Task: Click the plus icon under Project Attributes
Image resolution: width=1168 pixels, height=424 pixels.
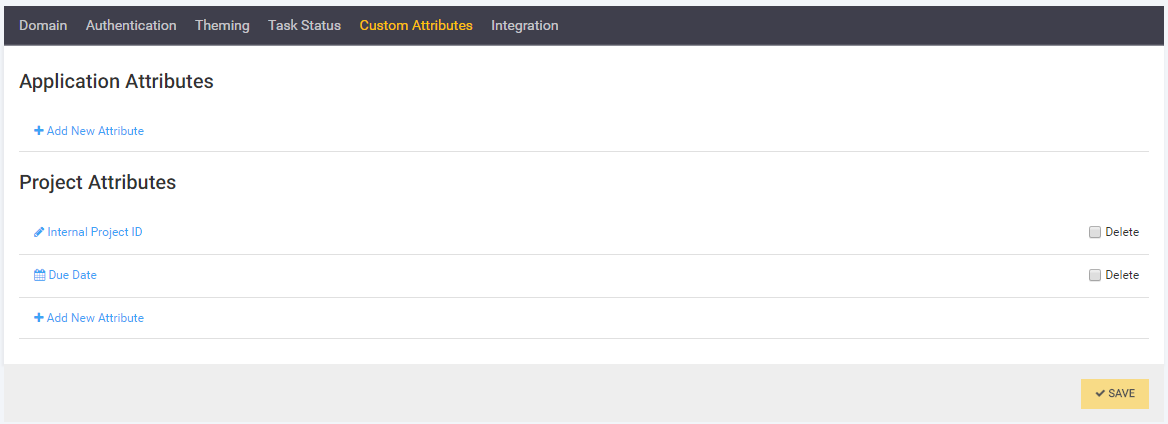Action: tap(39, 318)
